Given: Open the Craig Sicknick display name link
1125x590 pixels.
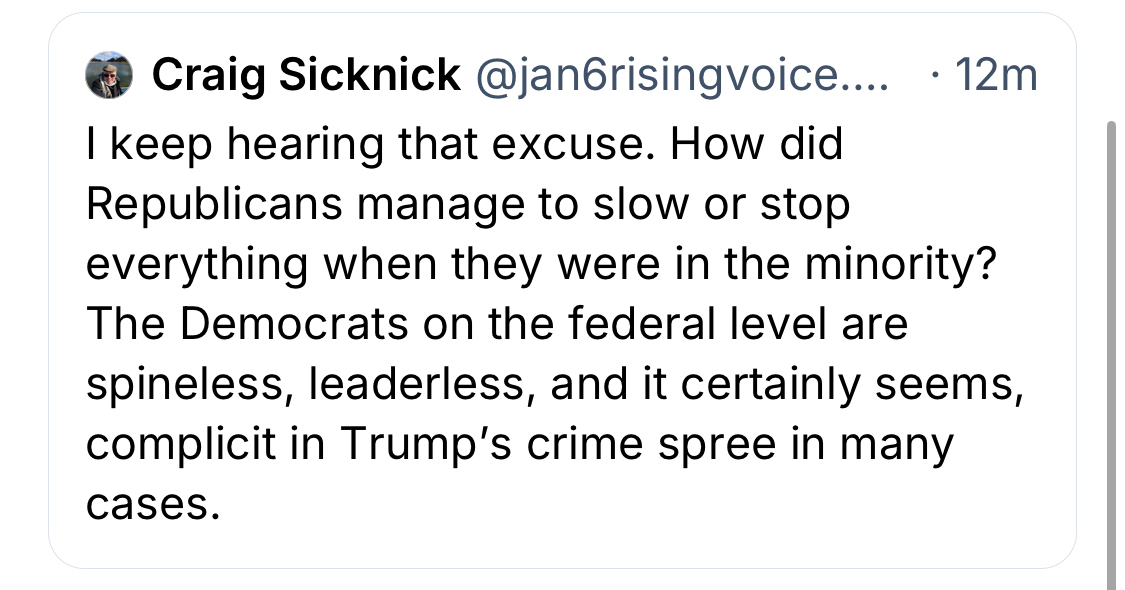Looking at the screenshot, I should click(x=306, y=76).
